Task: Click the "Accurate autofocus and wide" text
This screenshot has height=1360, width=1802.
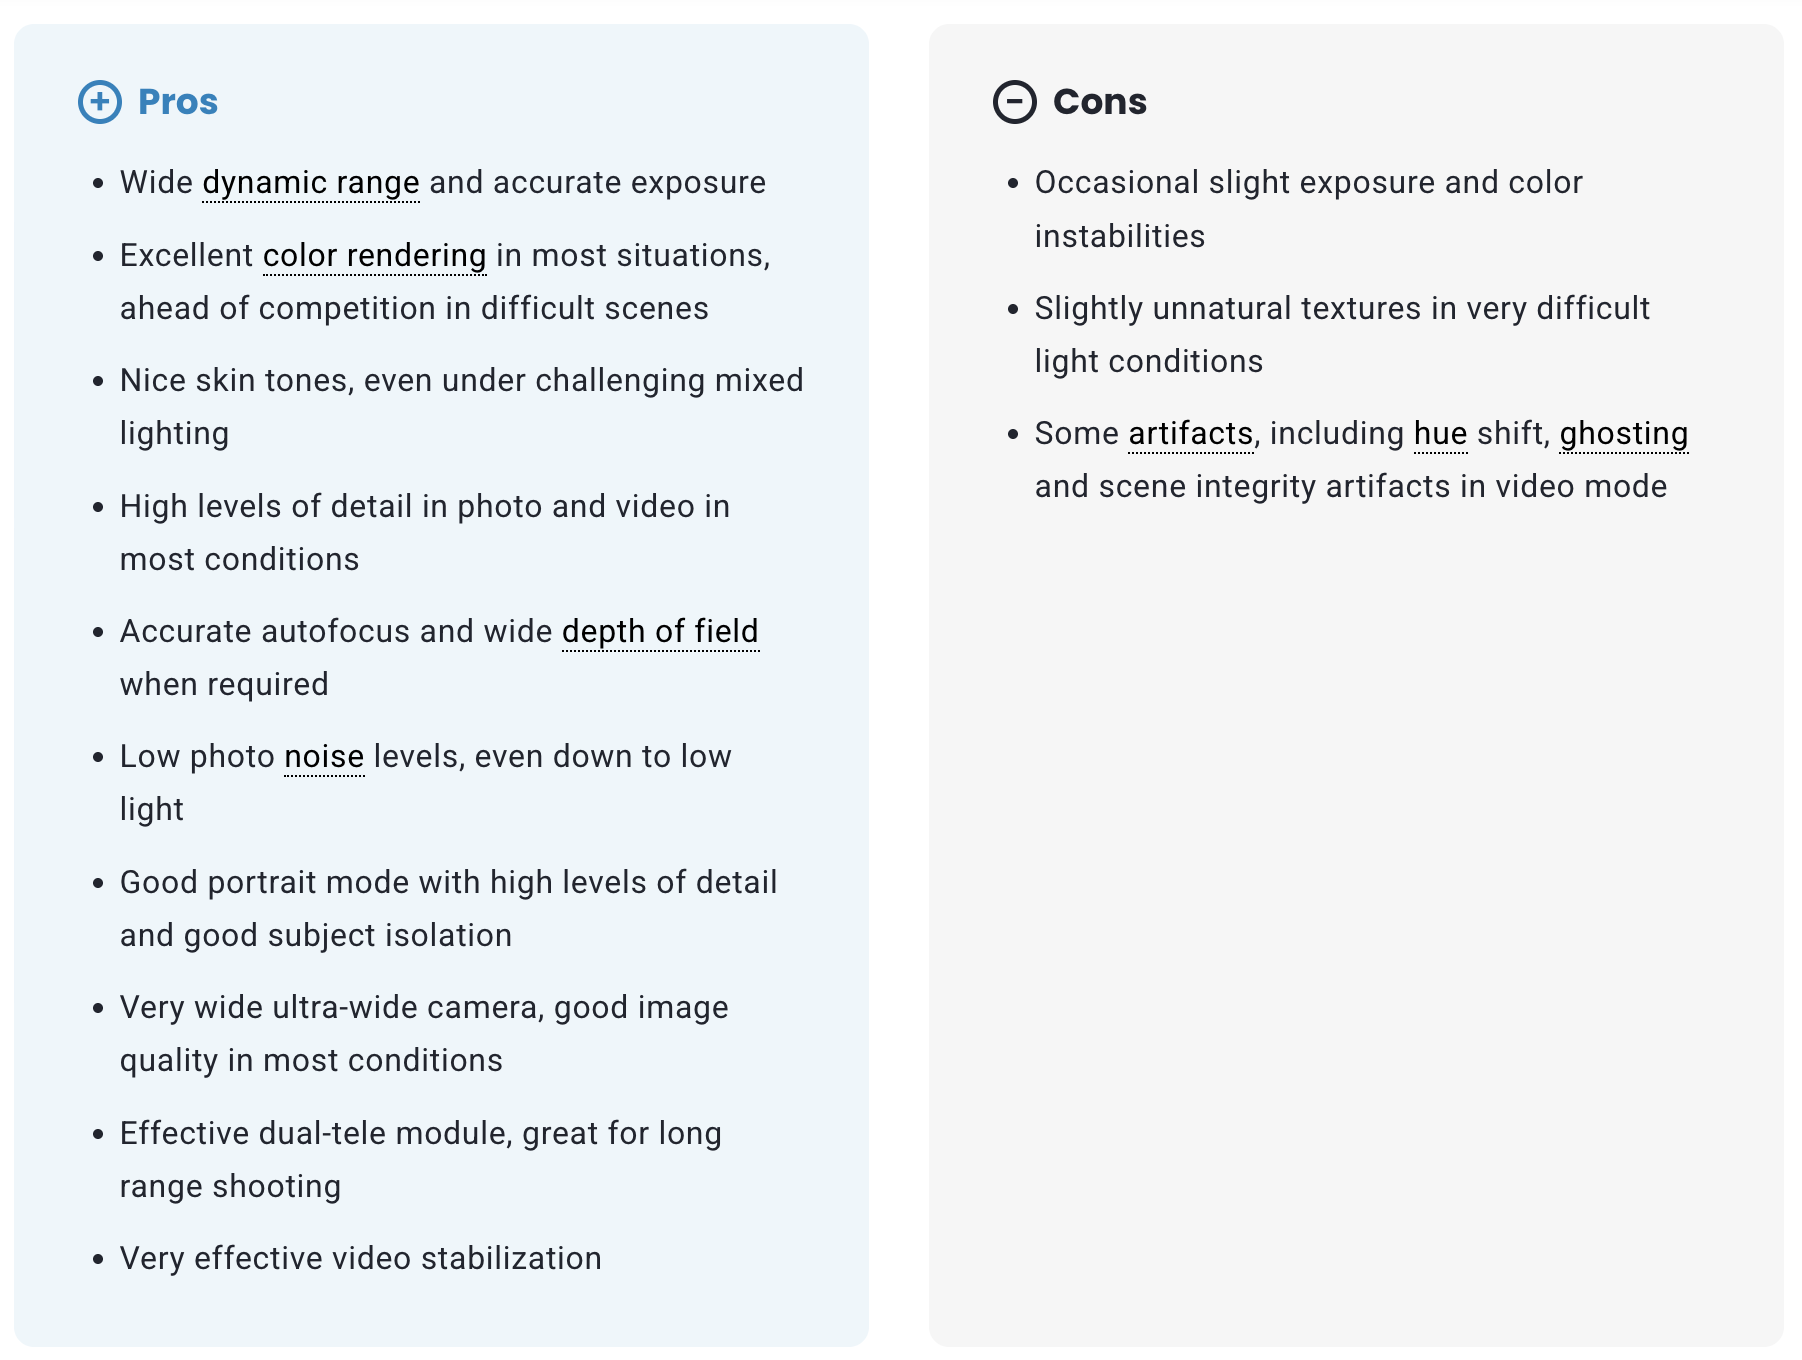Action: pyautogui.click(x=336, y=632)
